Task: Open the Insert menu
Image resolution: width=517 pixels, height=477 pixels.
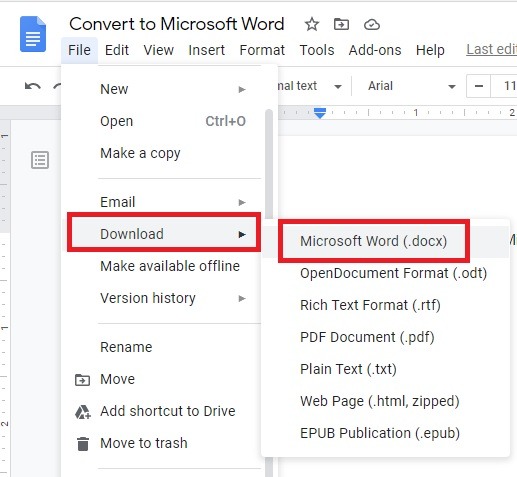Action: [206, 50]
